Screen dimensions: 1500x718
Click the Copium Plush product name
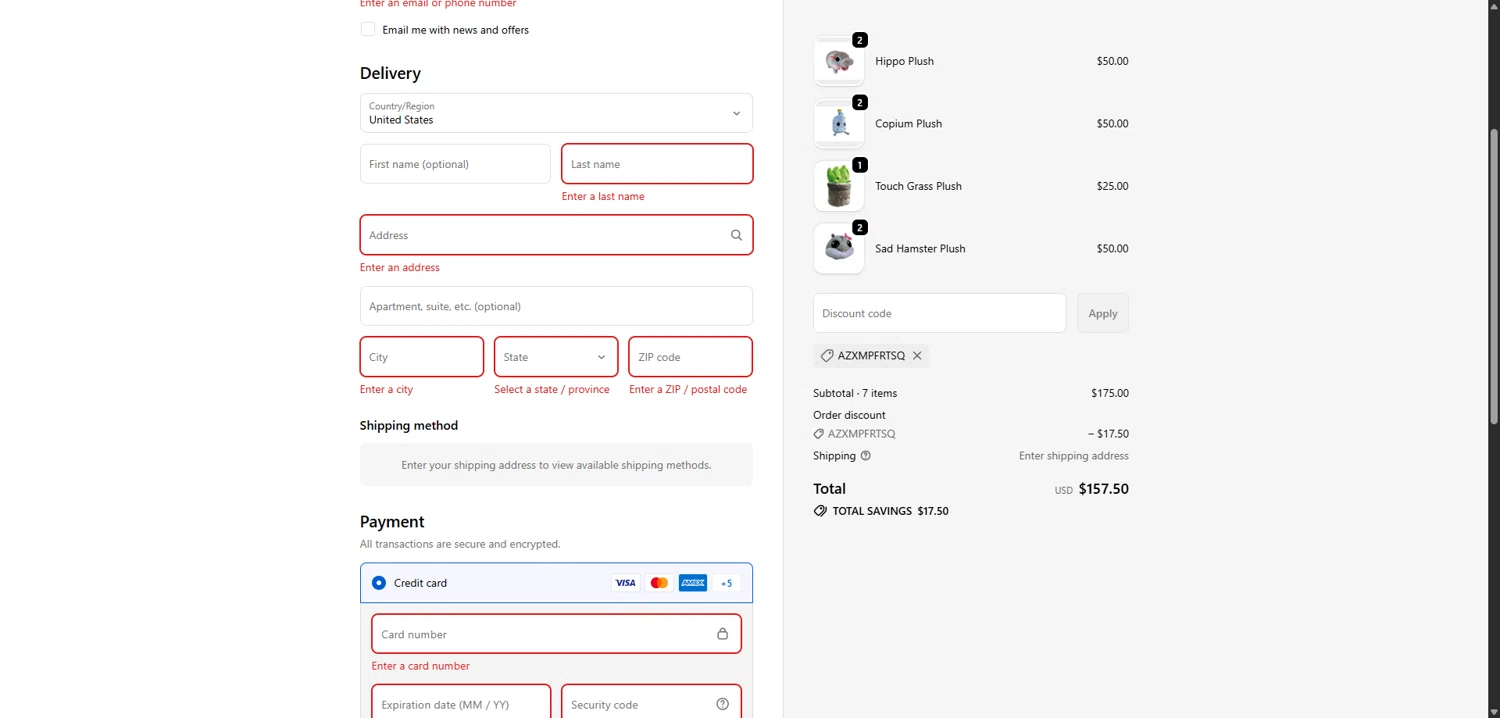tap(908, 124)
